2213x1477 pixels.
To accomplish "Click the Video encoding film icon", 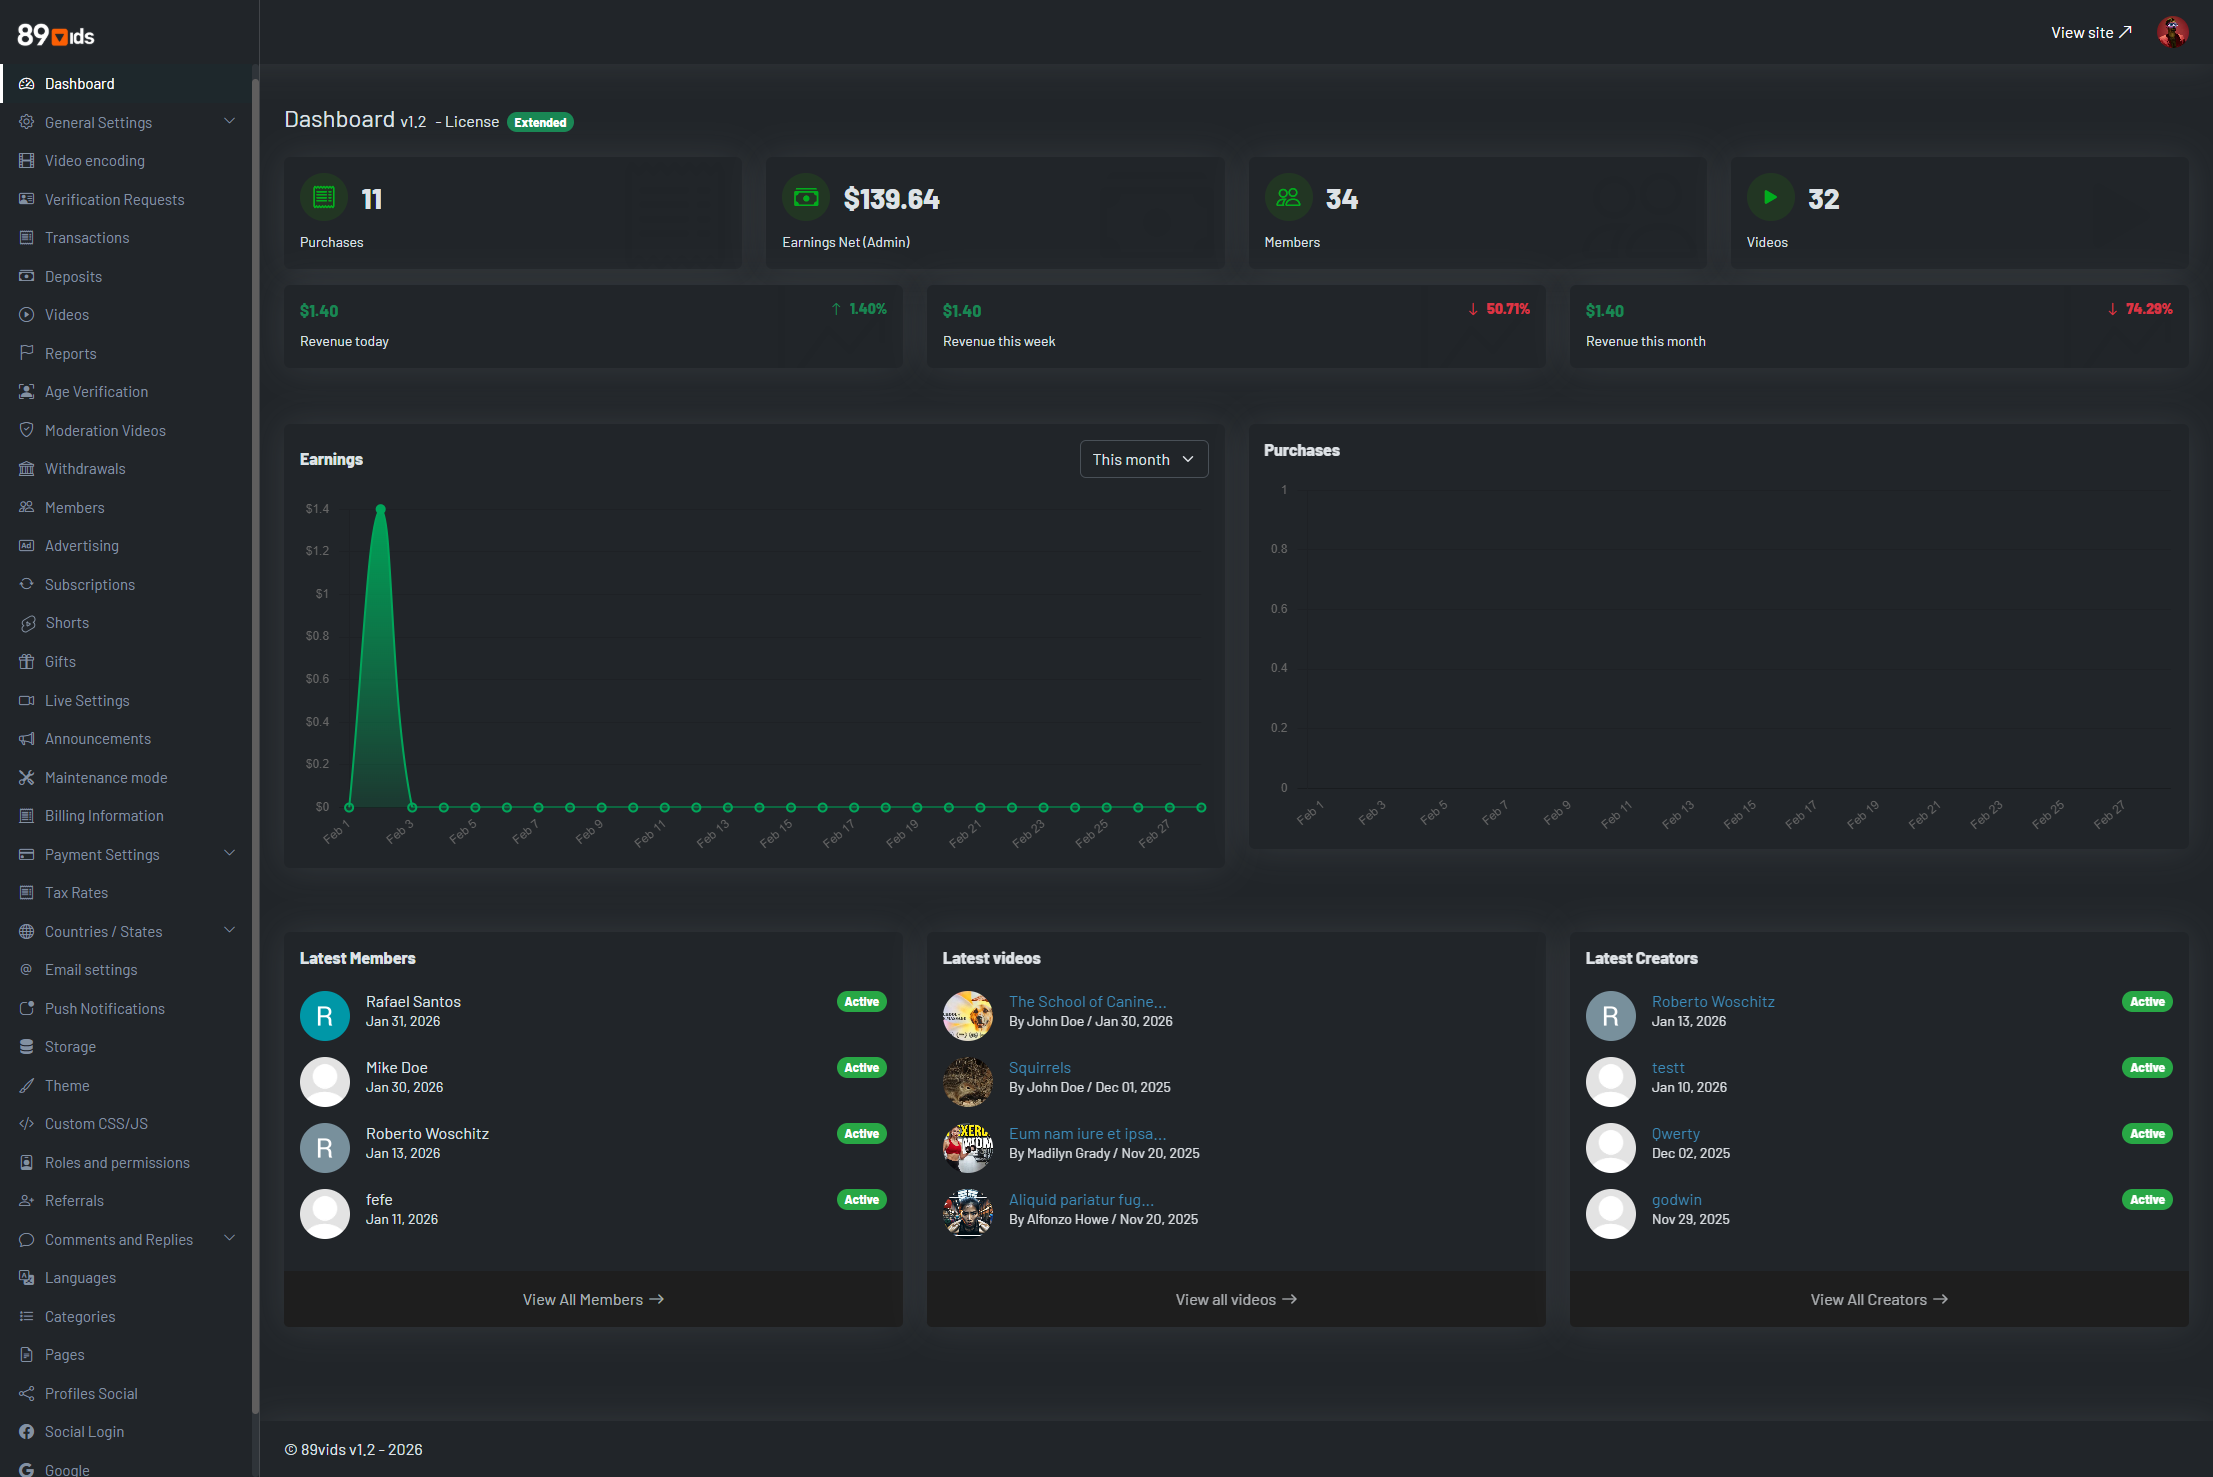I will (x=27, y=161).
